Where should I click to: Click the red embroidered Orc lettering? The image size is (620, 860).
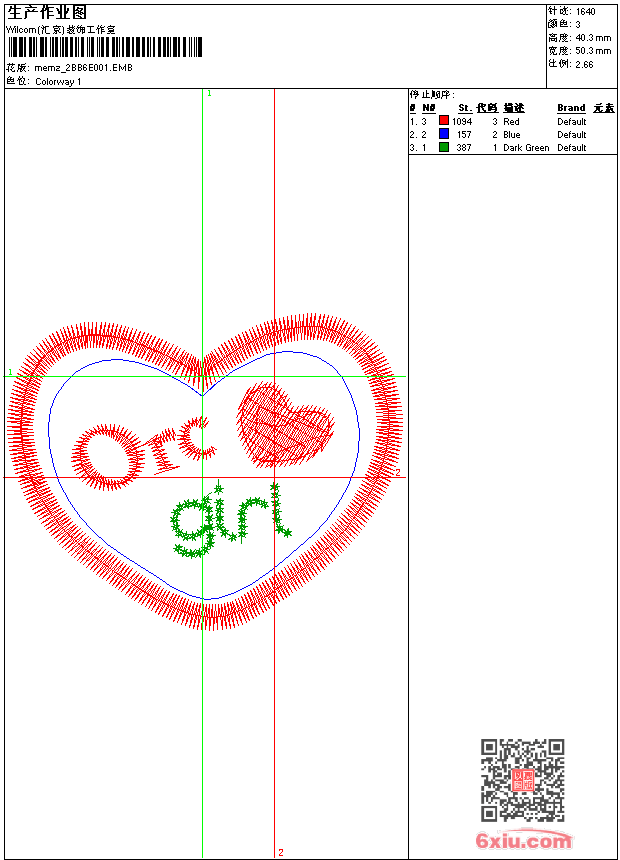click(144, 452)
